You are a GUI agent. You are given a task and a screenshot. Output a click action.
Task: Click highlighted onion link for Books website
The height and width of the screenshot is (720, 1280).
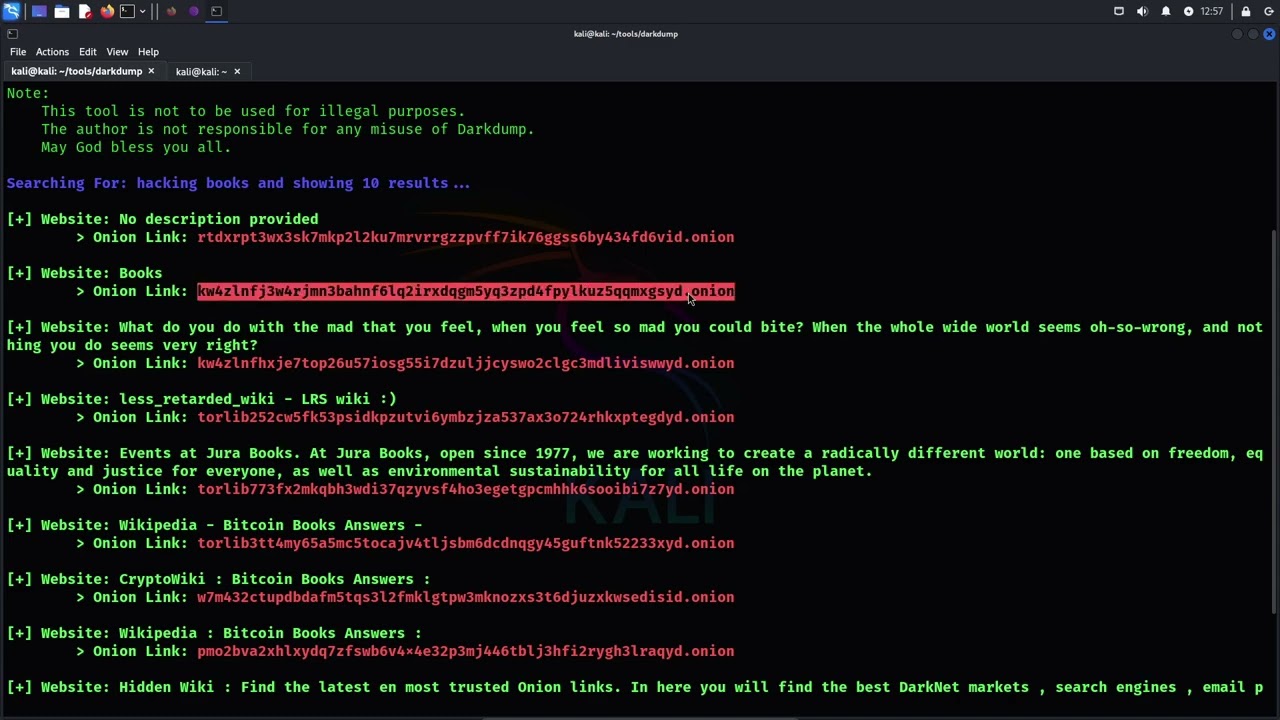click(465, 291)
